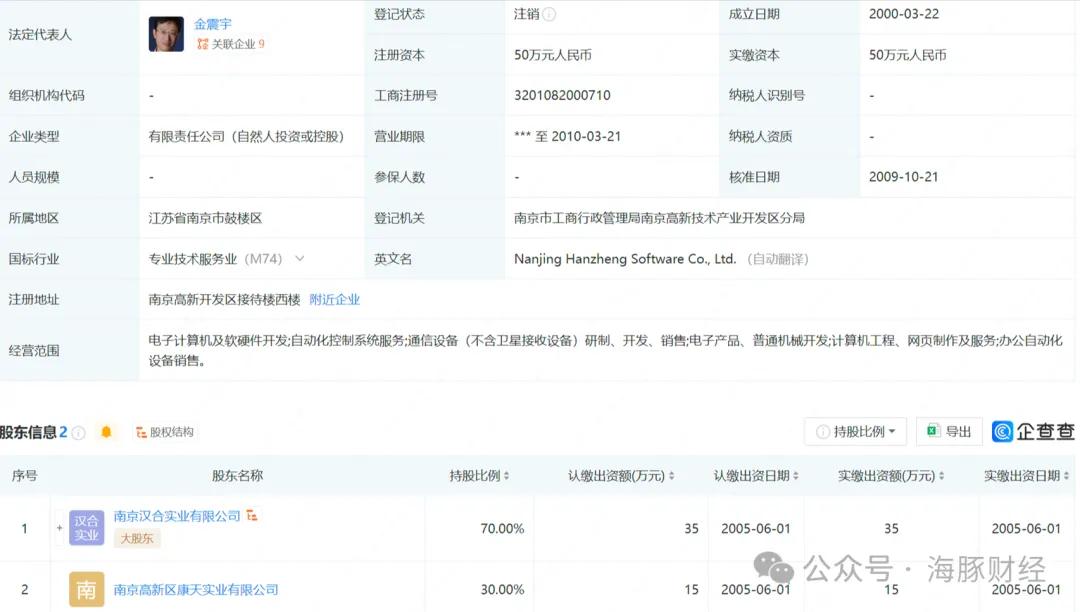Screen dimensions: 1080x612
Task: Open 关联企业 9 related companies
Action: point(237,44)
